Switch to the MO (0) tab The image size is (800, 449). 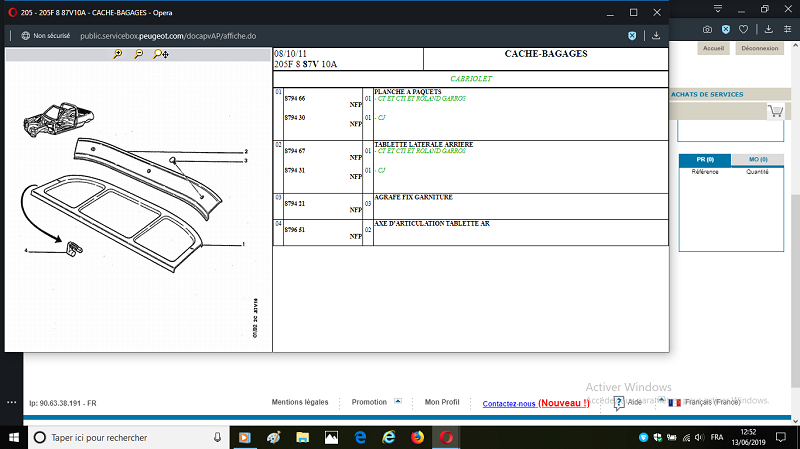(x=758, y=160)
